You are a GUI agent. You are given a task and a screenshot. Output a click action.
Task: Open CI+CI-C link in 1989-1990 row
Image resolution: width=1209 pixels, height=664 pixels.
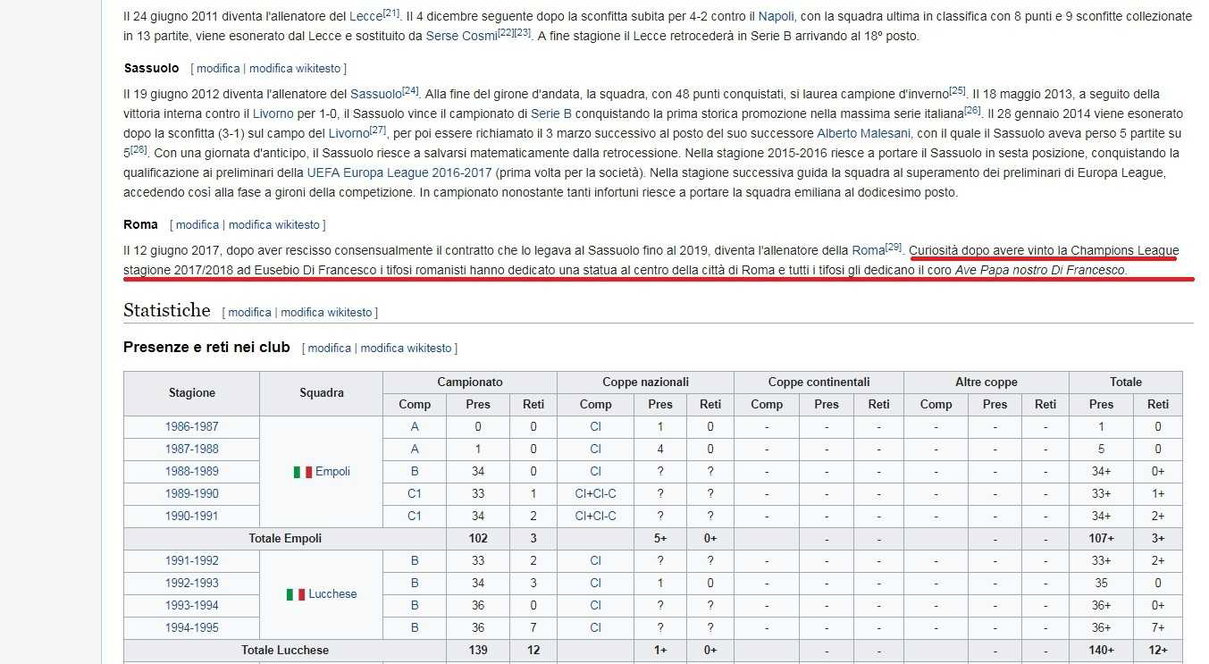(595, 494)
